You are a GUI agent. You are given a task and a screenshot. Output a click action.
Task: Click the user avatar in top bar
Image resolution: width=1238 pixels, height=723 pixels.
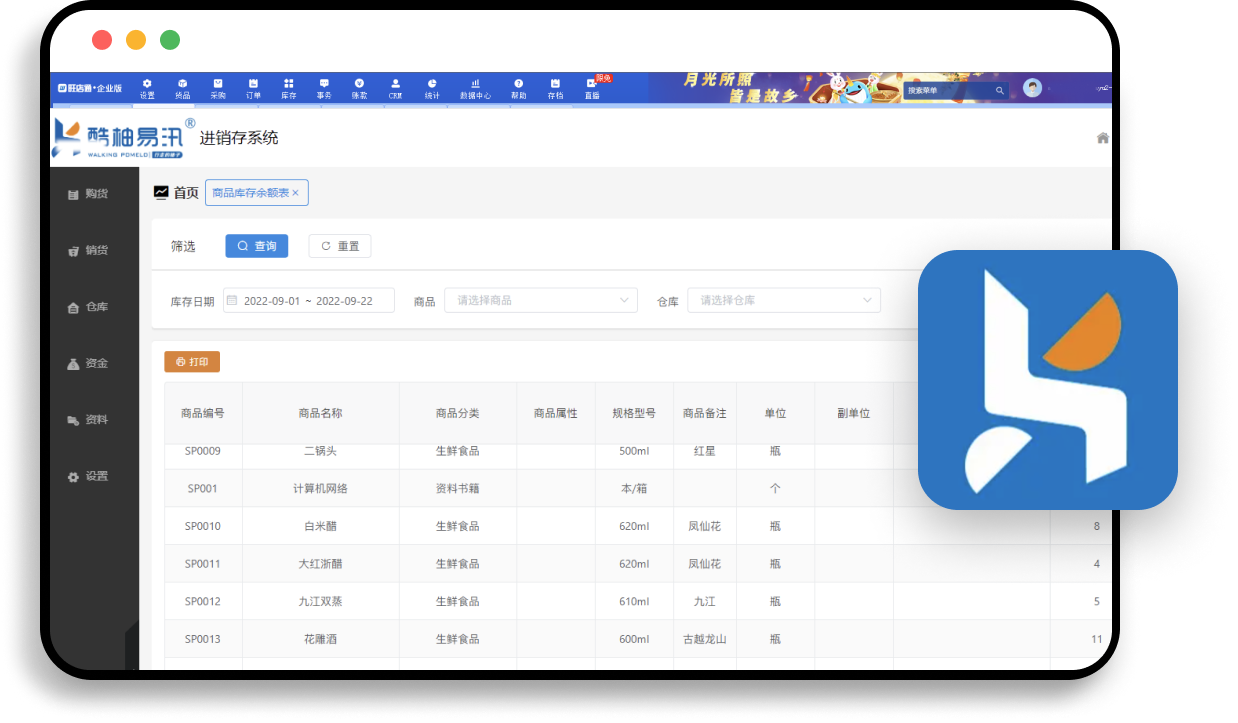pyautogui.click(x=1032, y=88)
